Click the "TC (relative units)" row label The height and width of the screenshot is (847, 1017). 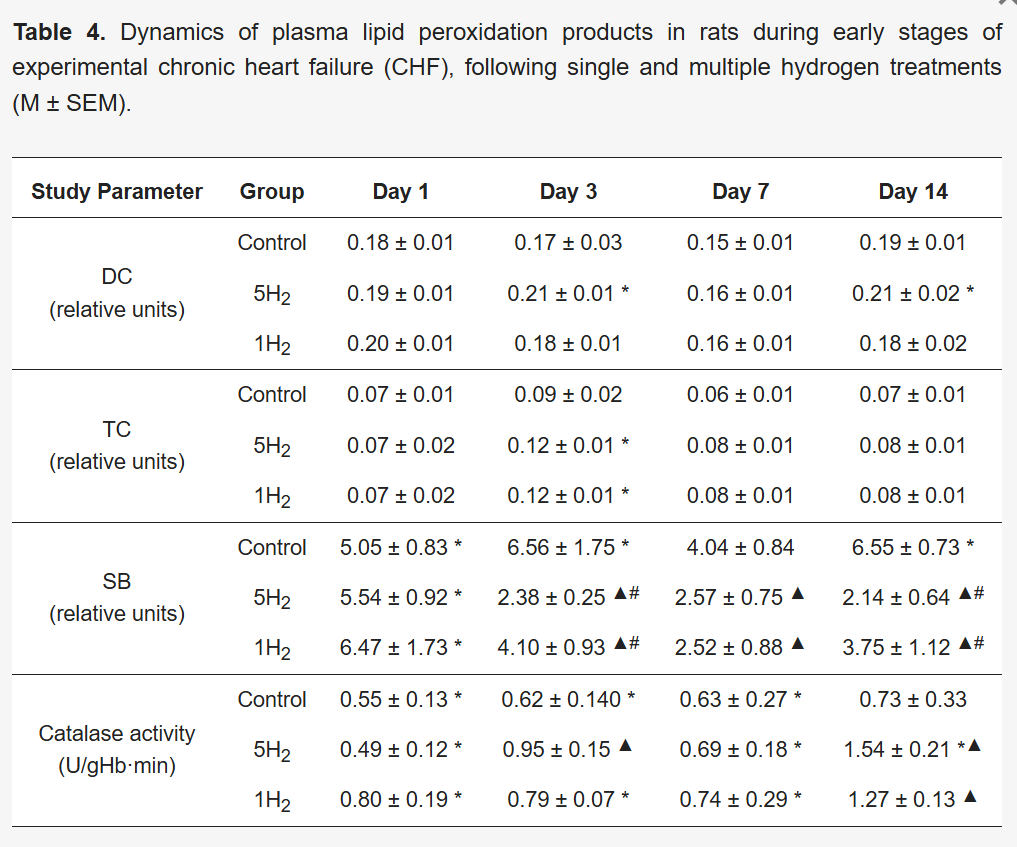(x=117, y=445)
